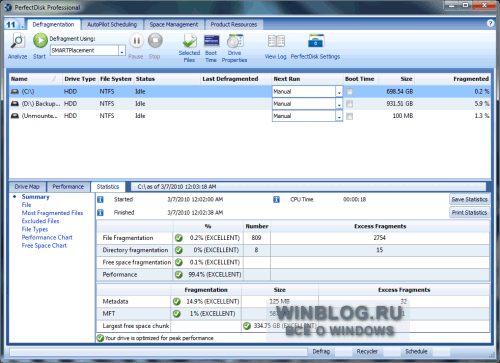The height and width of the screenshot is (363, 500).
Task: Switch to the Defragmentation tab
Action: click(x=53, y=24)
